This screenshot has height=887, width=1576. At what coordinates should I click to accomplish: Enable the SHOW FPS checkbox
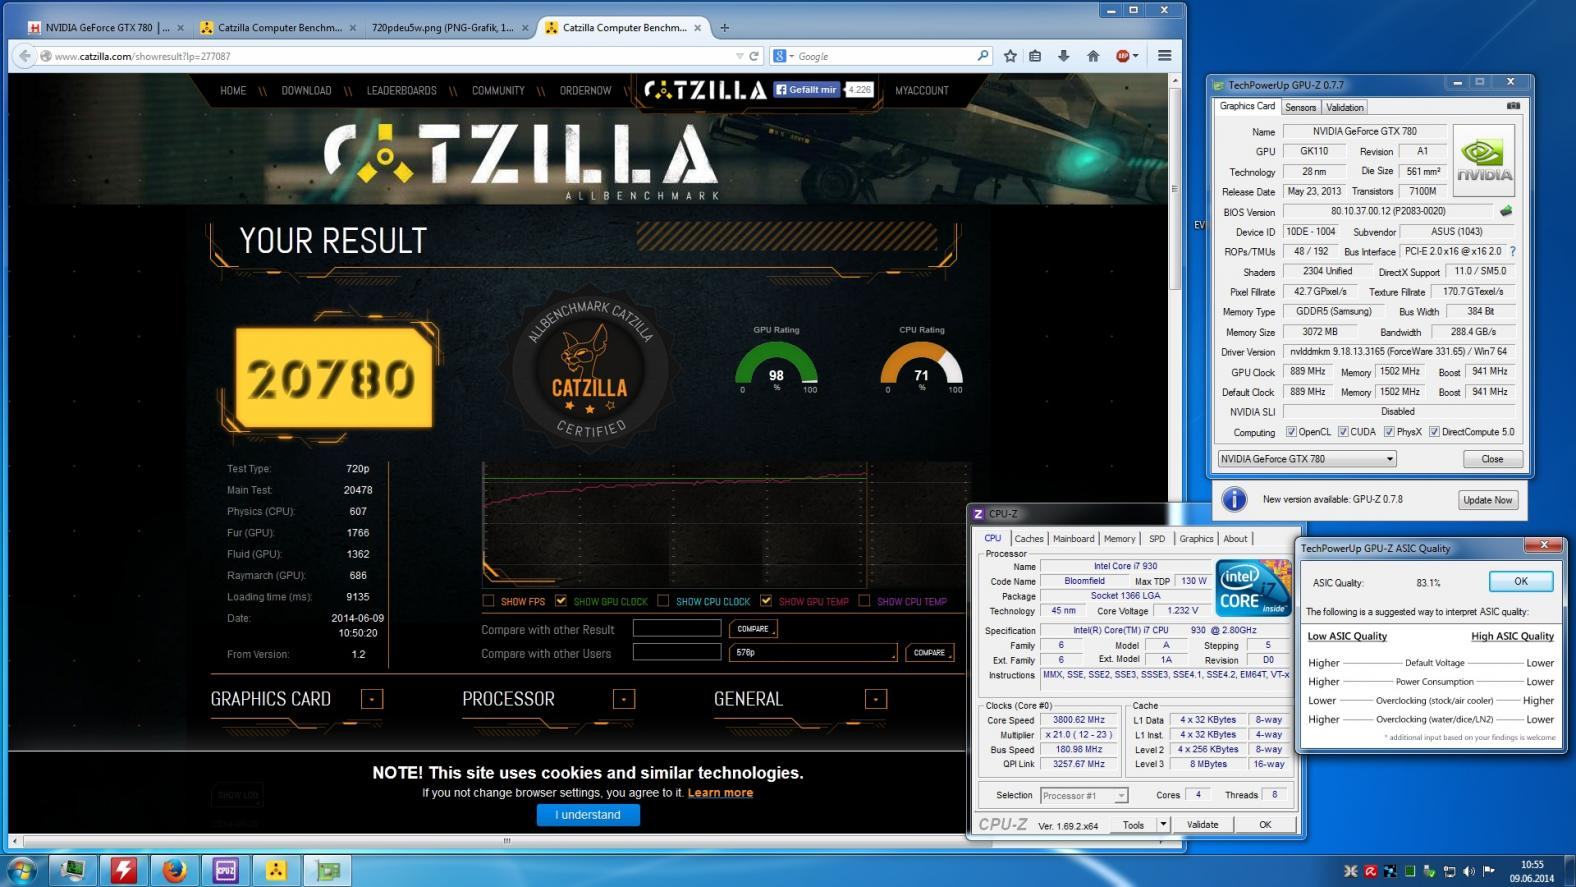pos(488,601)
